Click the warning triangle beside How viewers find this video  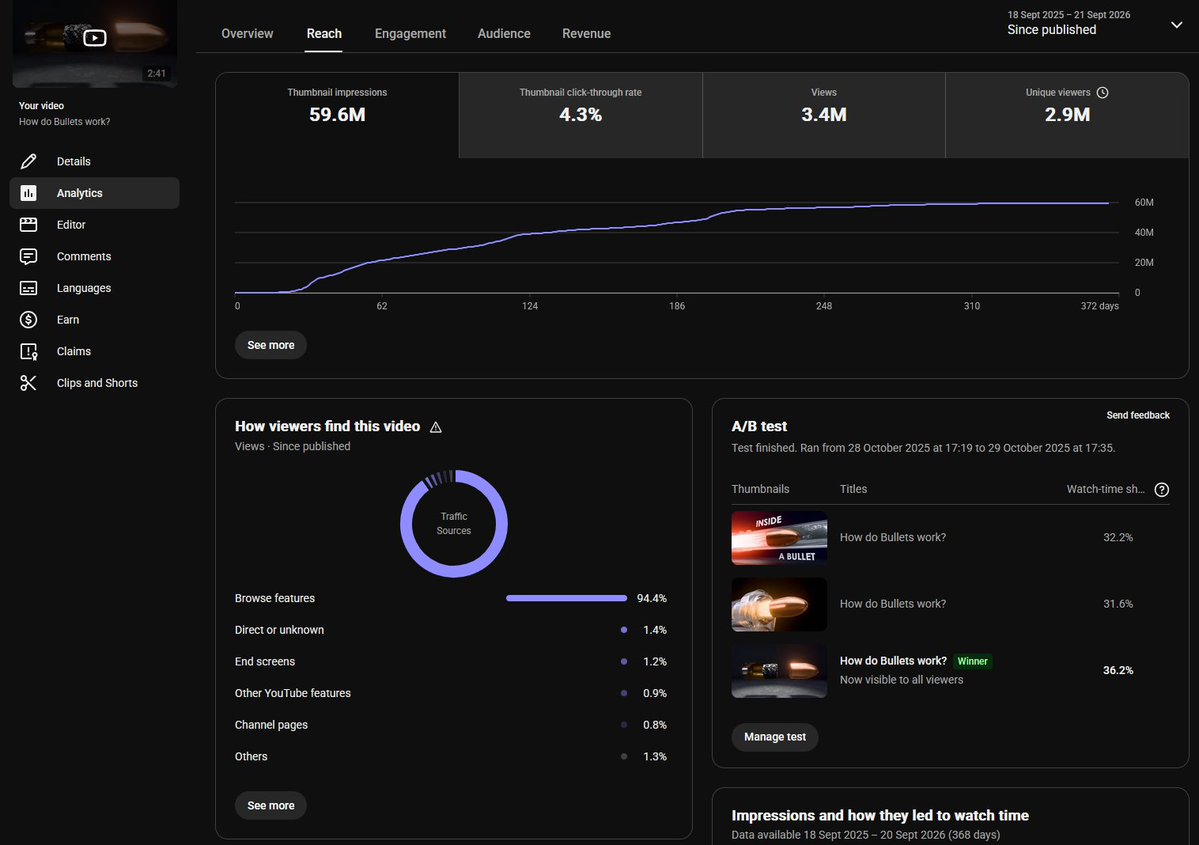(x=436, y=427)
